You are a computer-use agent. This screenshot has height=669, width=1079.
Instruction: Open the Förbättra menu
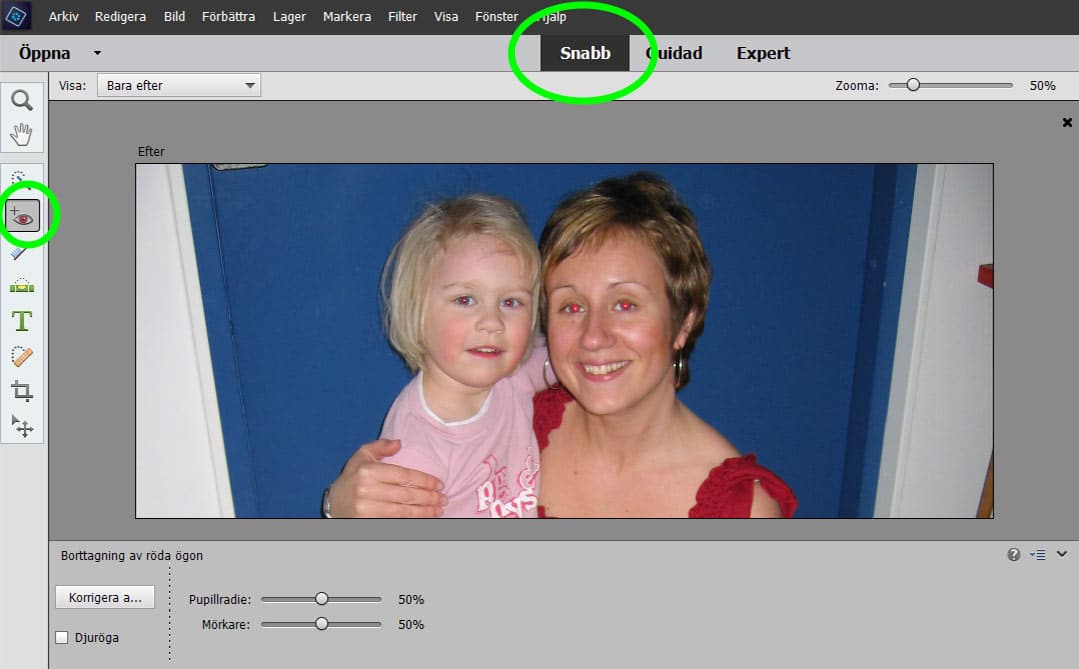pos(228,16)
